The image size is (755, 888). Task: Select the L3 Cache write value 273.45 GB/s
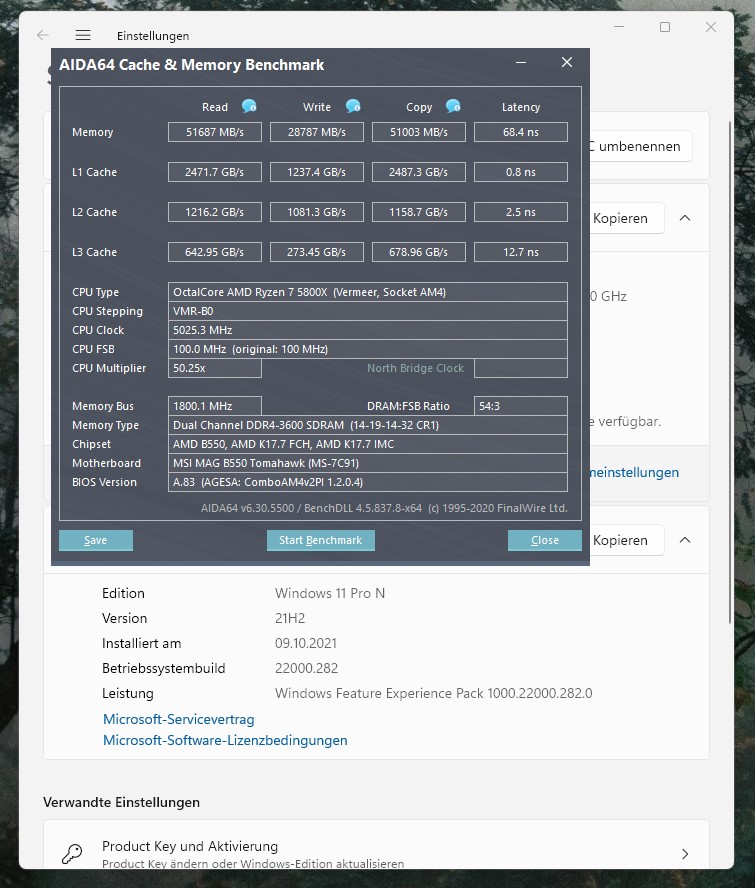pyautogui.click(x=317, y=252)
